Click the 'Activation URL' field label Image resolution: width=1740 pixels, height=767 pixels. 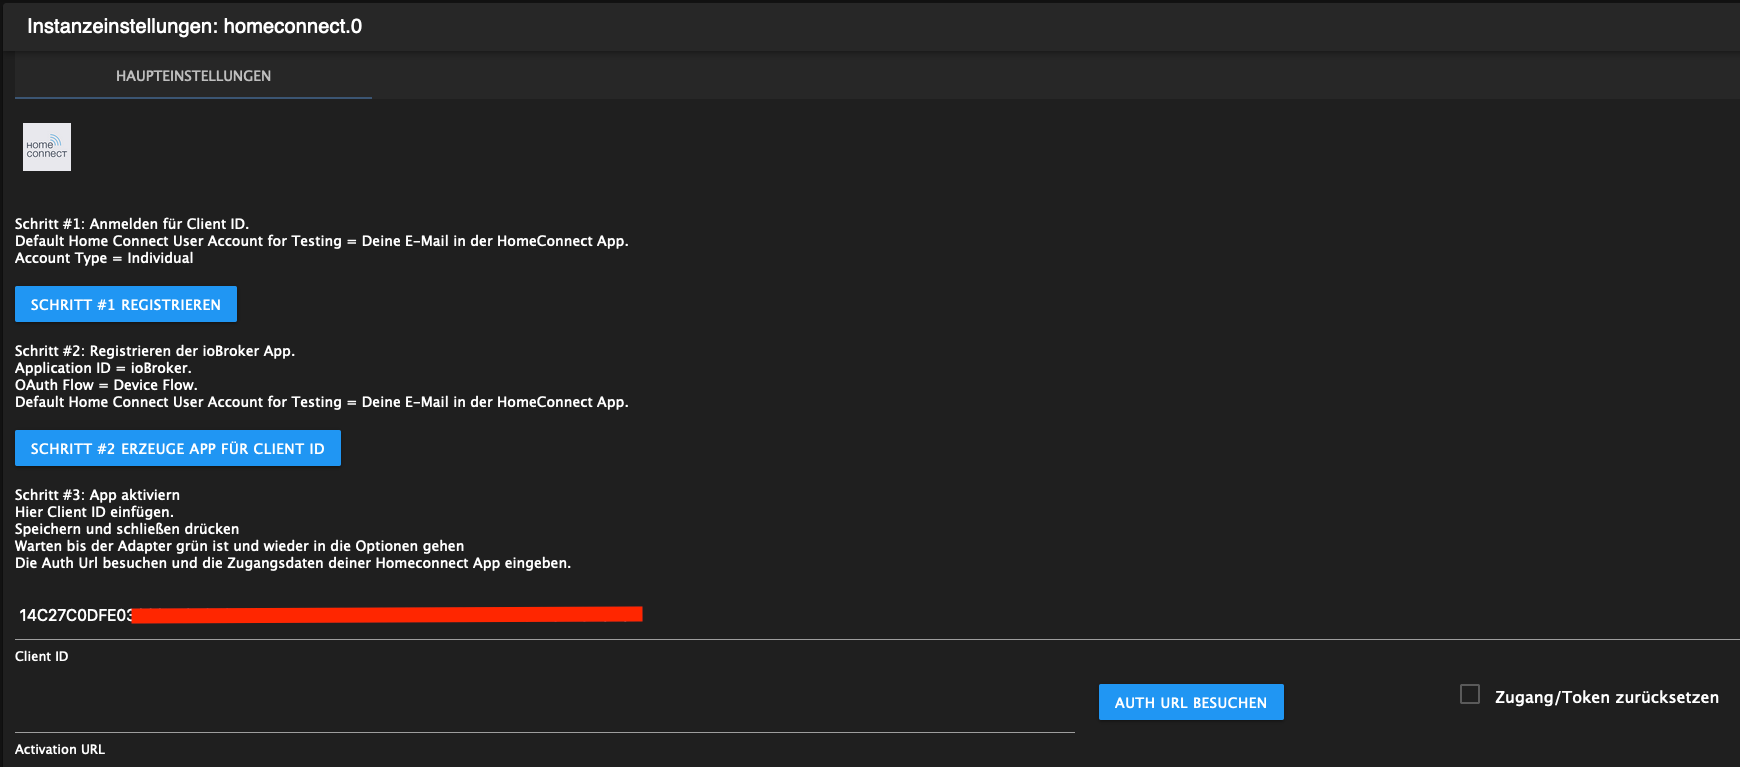(60, 749)
